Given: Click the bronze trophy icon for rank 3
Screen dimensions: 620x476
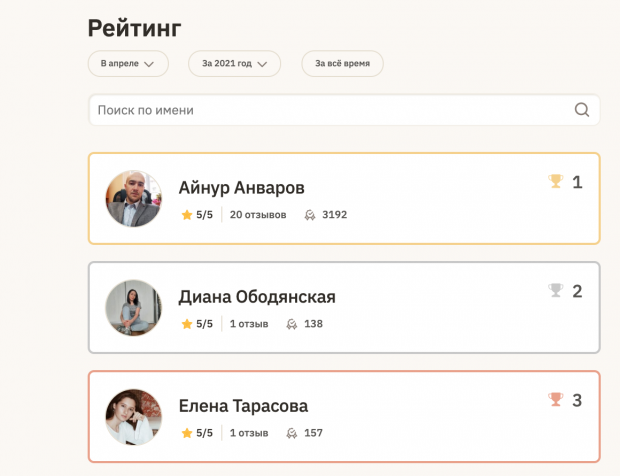Looking at the screenshot, I should pos(556,399).
